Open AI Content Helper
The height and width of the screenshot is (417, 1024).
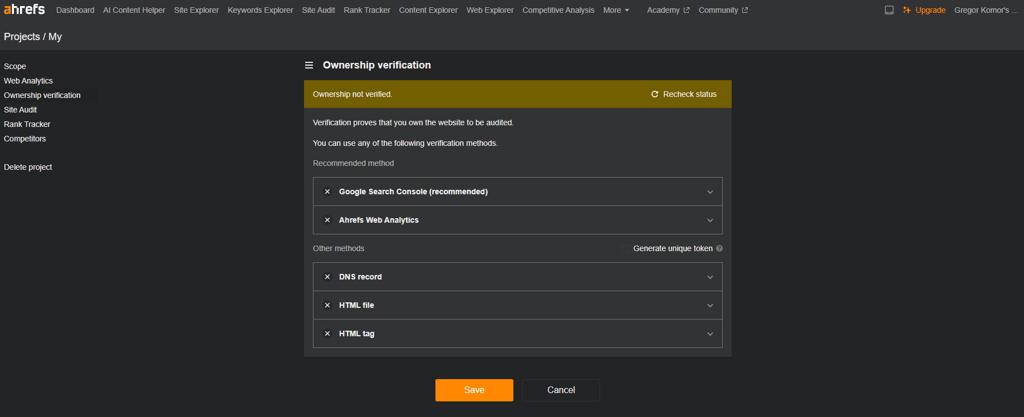pos(134,10)
